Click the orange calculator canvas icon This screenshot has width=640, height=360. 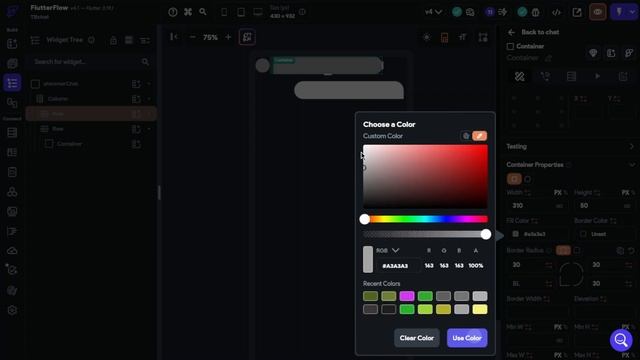444,38
